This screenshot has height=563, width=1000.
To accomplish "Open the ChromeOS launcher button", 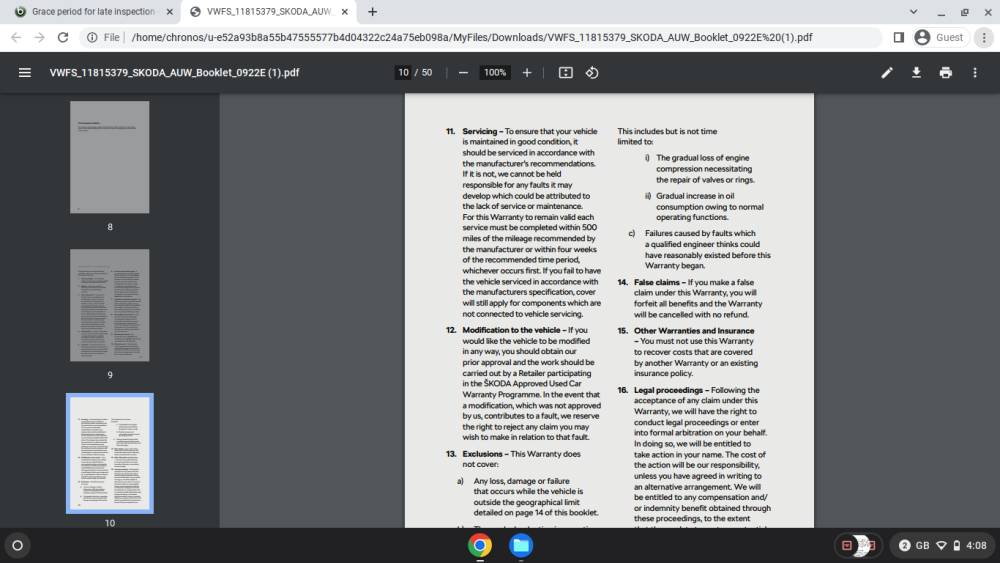I will pos(18,545).
